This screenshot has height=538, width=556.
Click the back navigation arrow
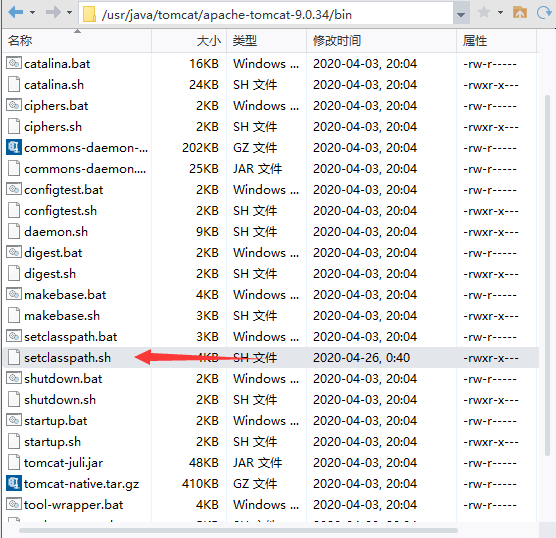click(x=15, y=13)
